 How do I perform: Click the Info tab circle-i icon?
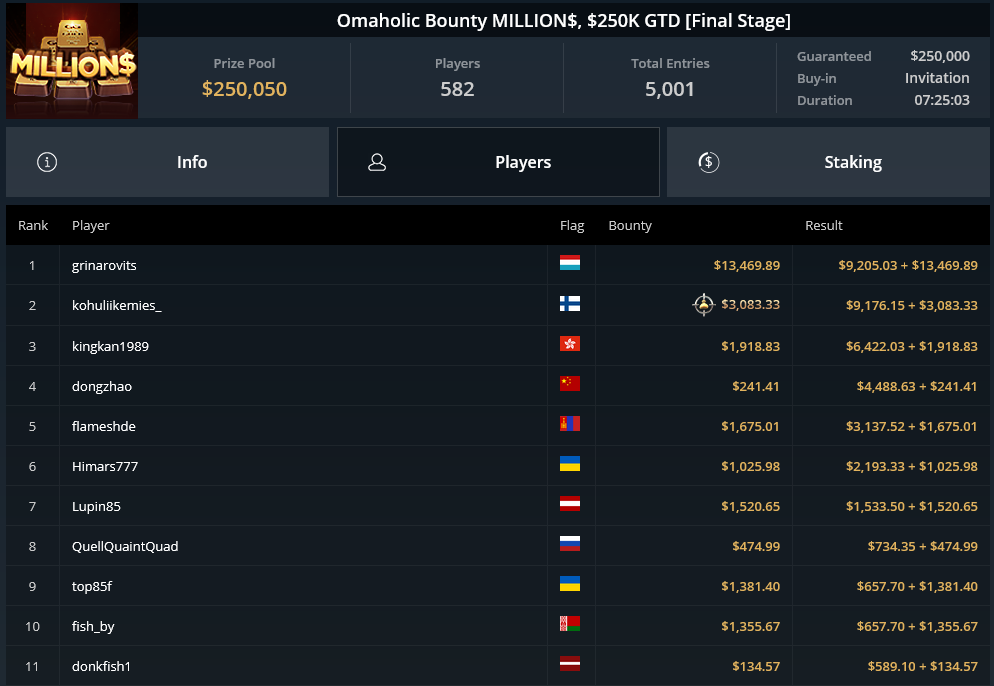tap(47, 162)
